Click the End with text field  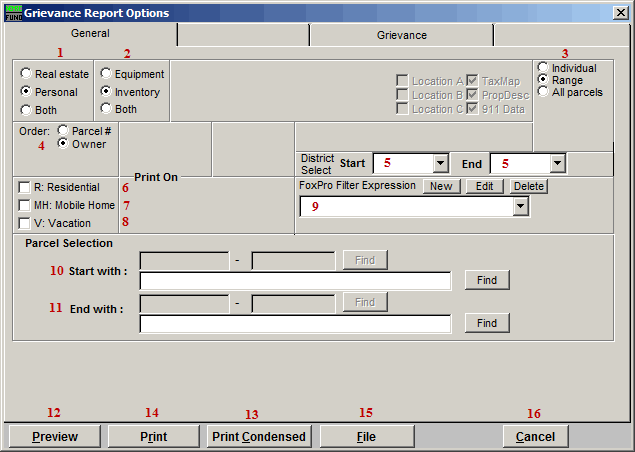[x=296, y=323]
